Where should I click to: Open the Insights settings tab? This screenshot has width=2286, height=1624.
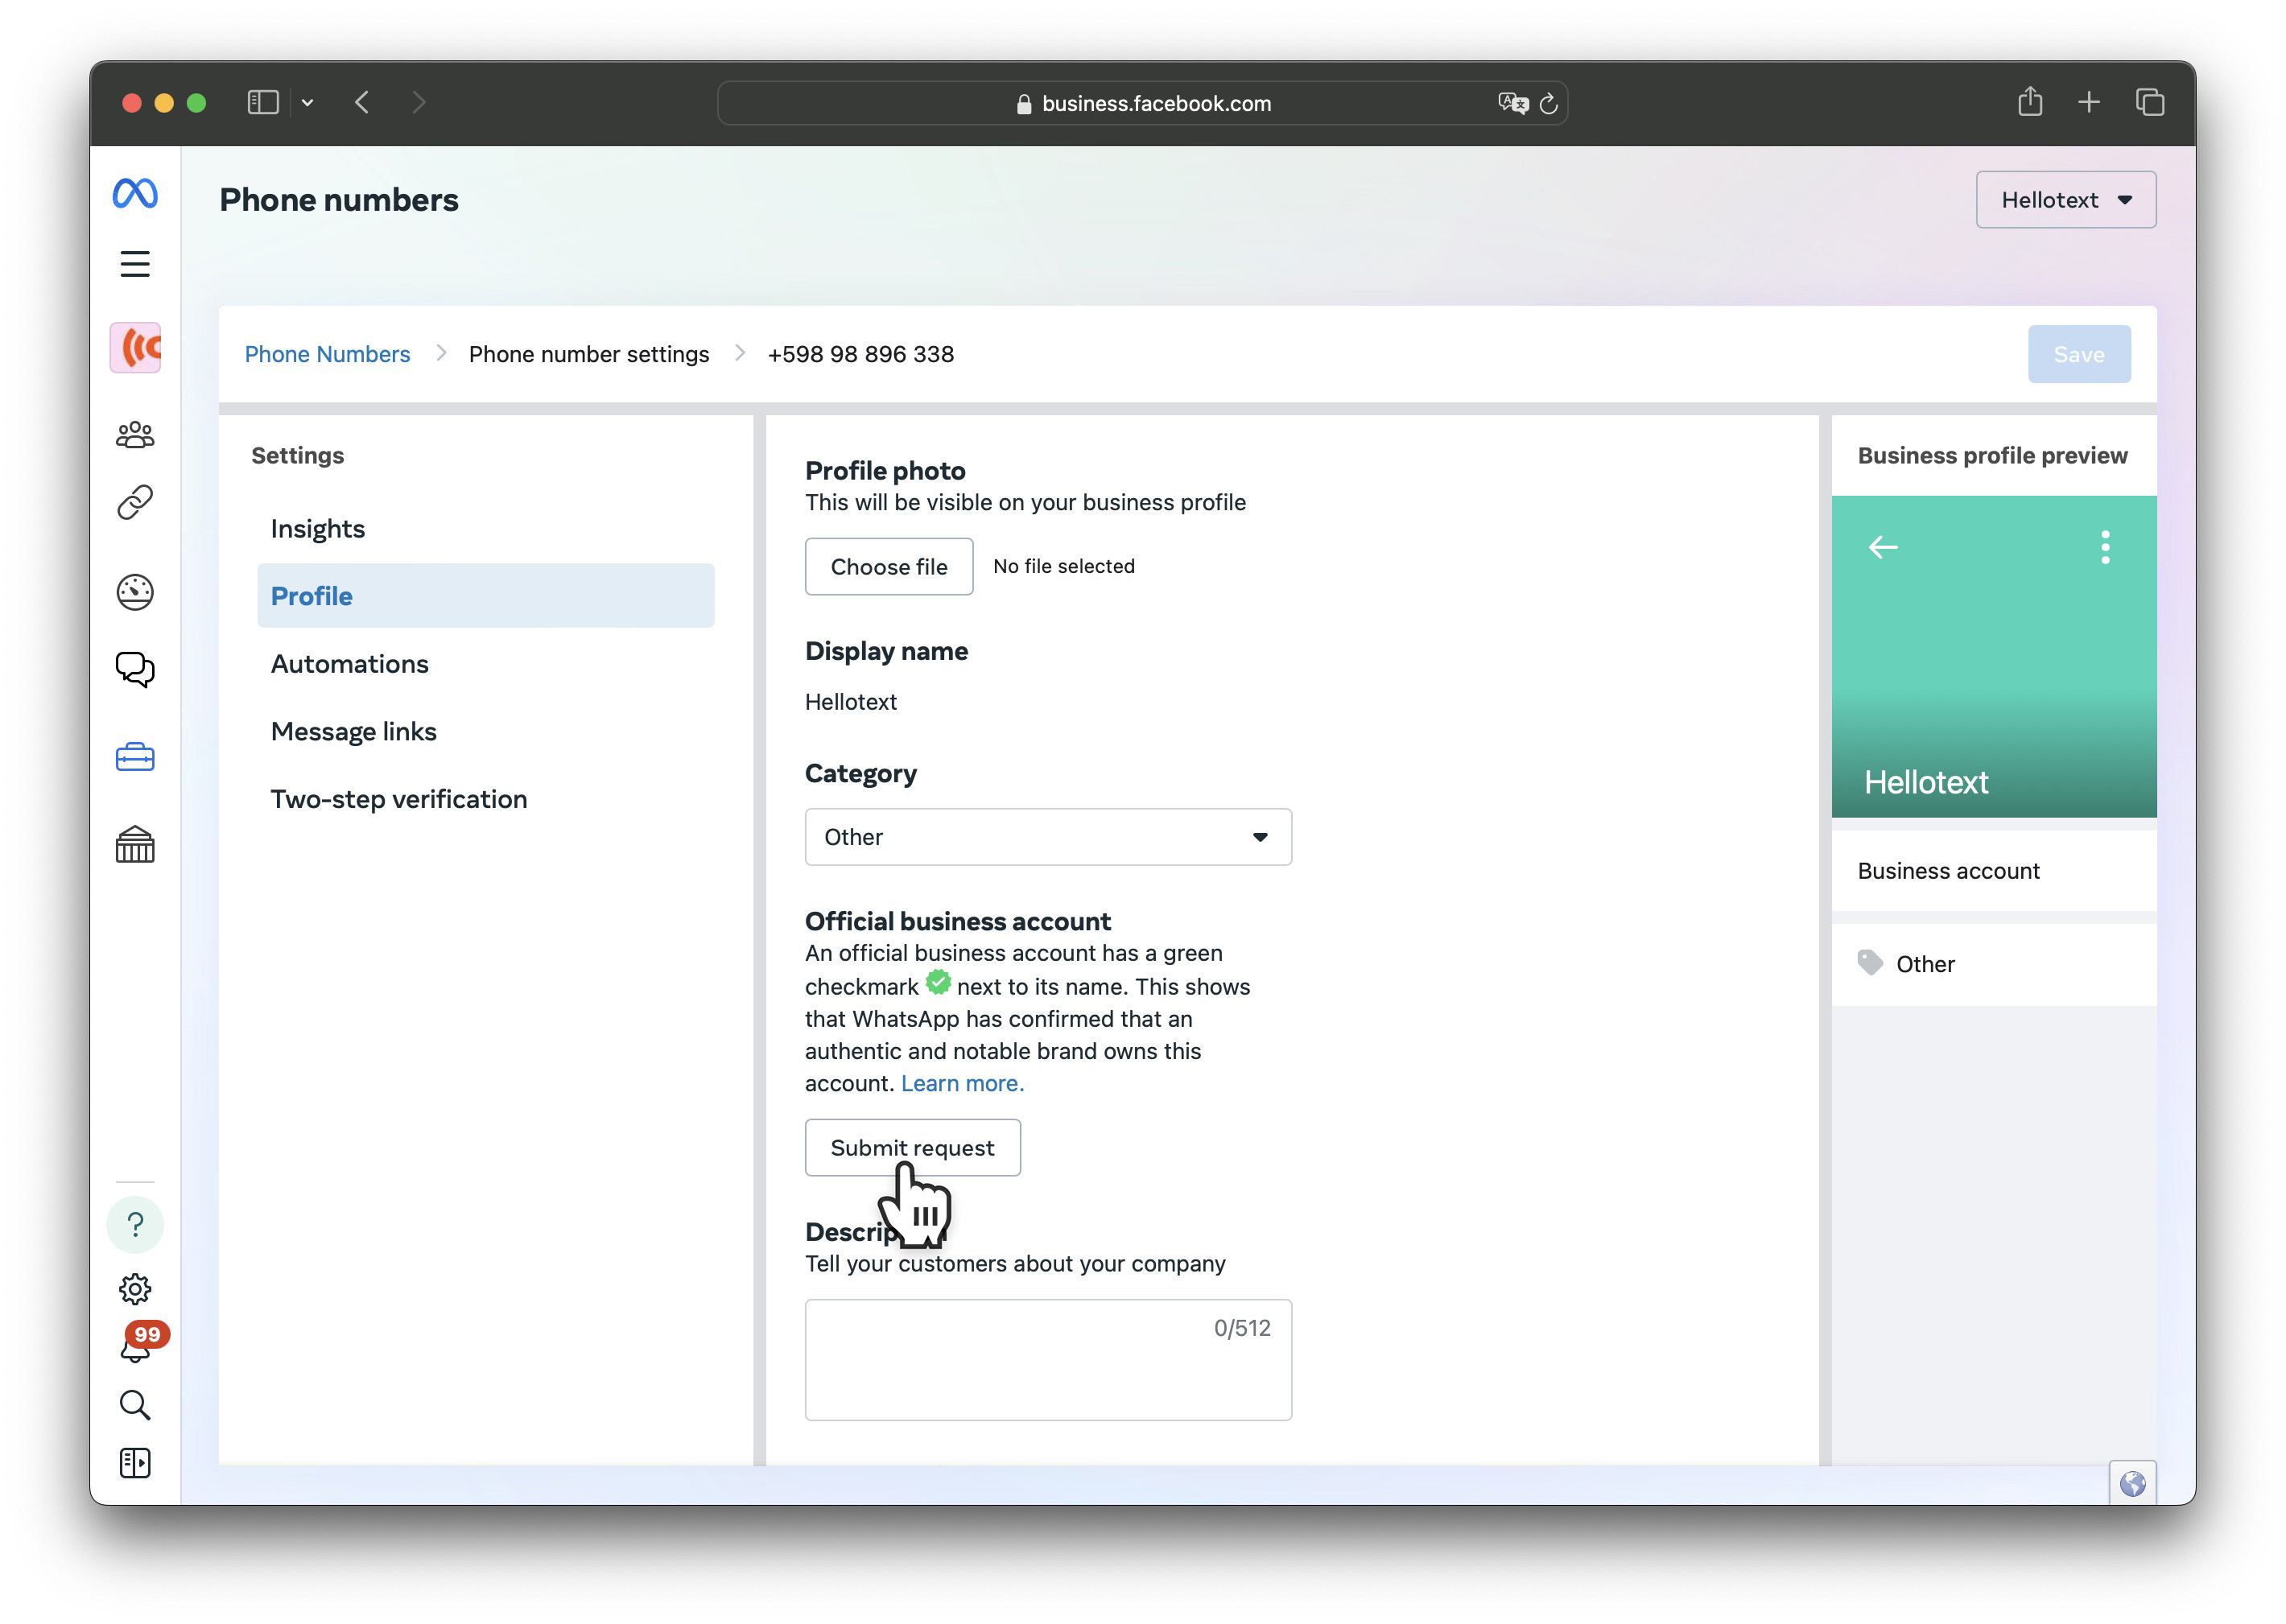[485, 529]
